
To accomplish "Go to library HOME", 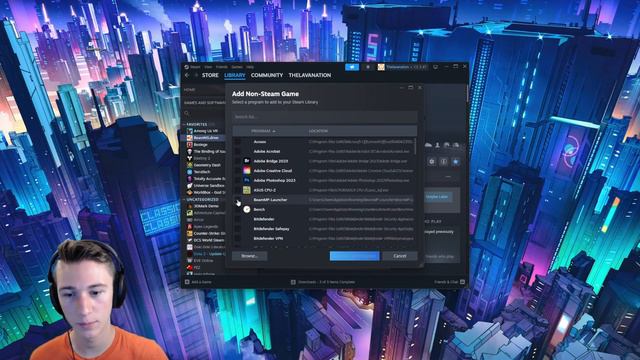I will (189, 90).
